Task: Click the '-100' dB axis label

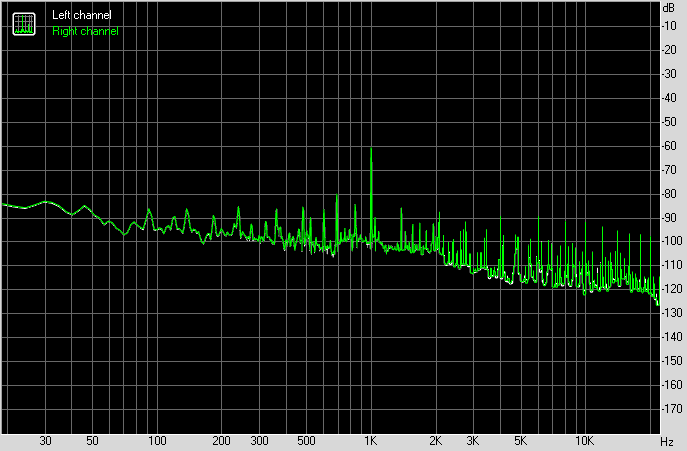Action: 672,241
